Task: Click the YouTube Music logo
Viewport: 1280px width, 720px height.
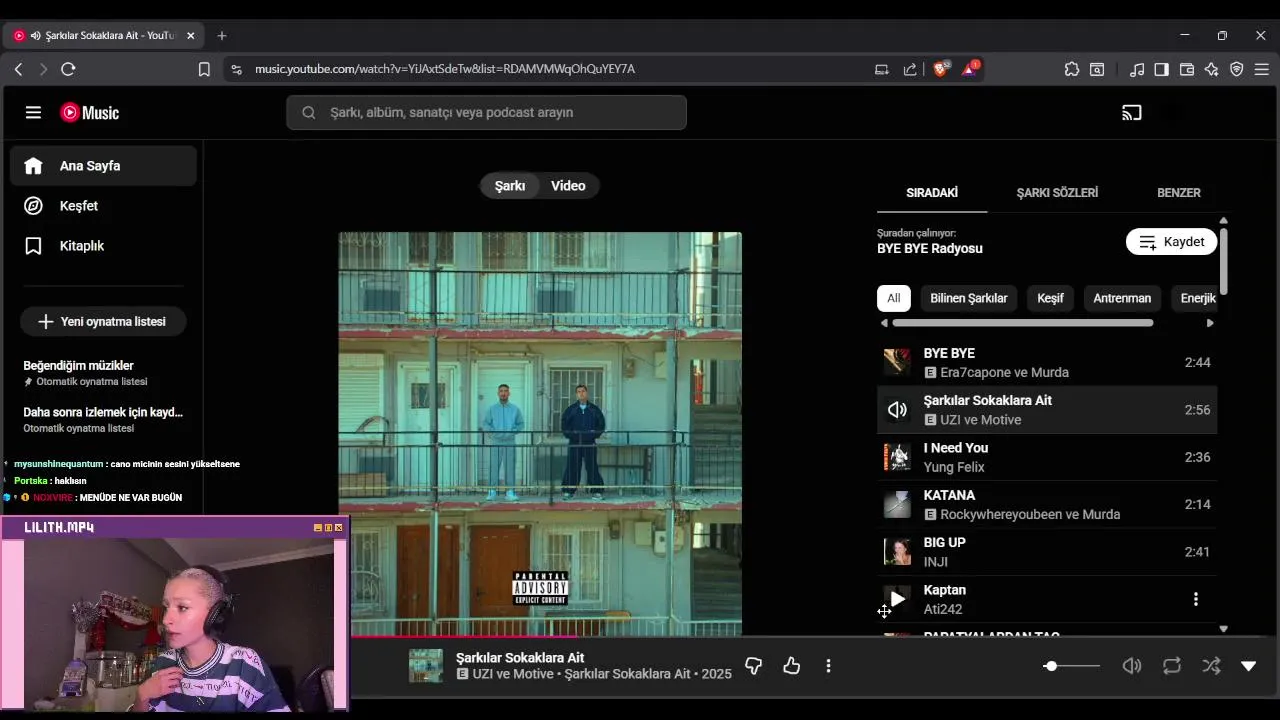Action: 90,113
